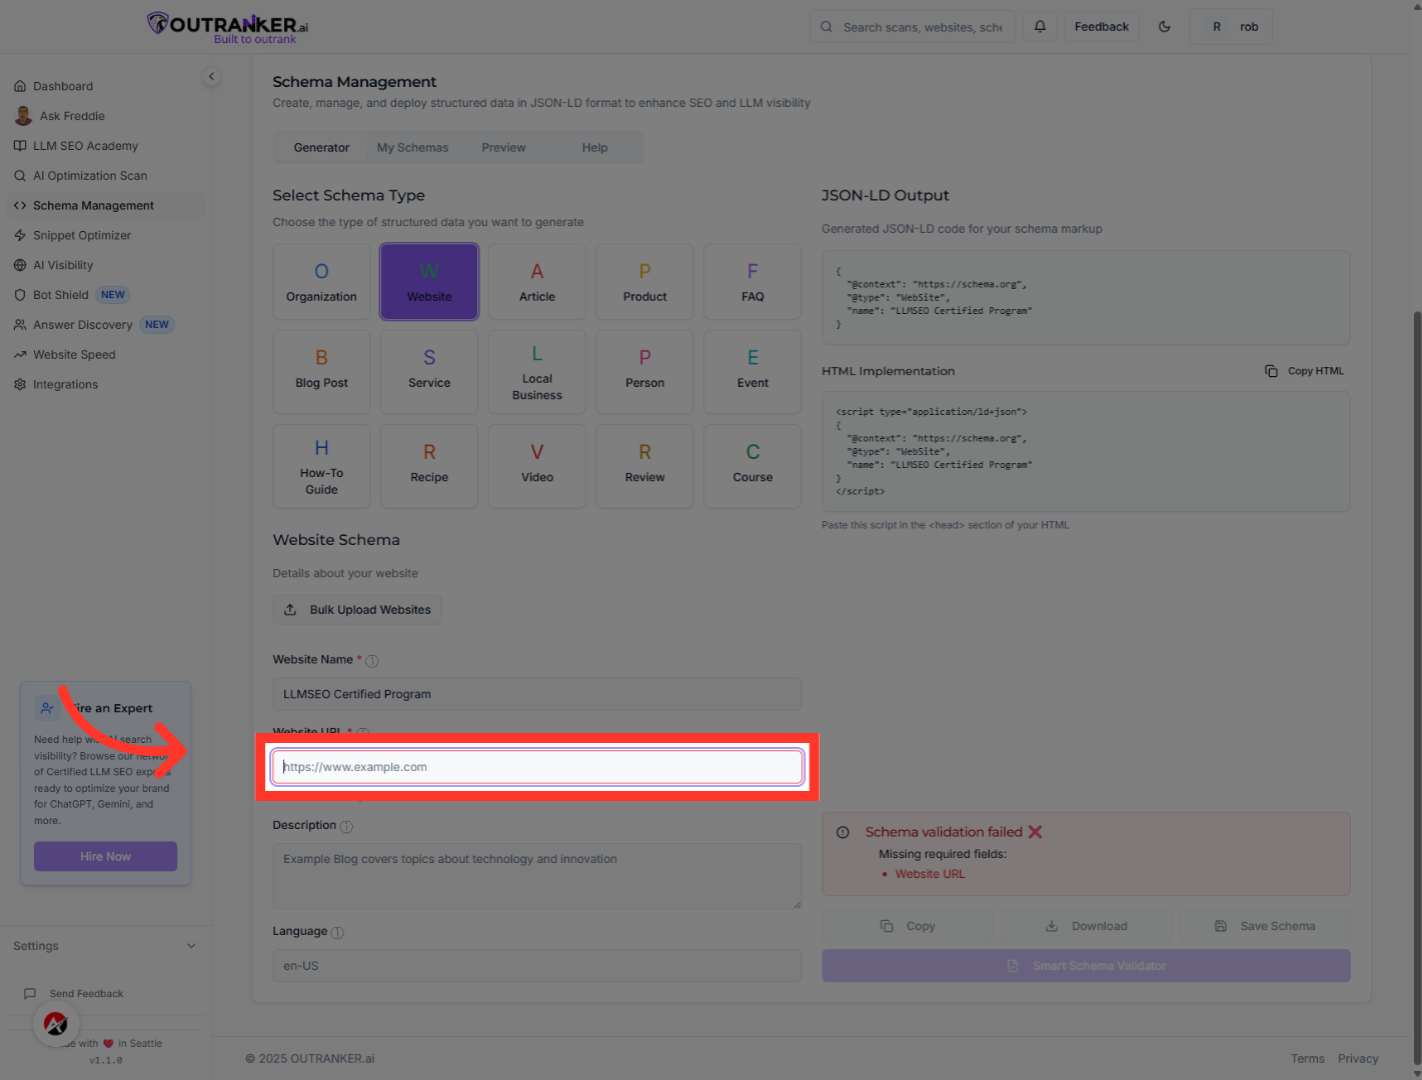Screen dimensions: 1422x1080
Task: Pick the Recipe schema type
Action: [429, 466]
